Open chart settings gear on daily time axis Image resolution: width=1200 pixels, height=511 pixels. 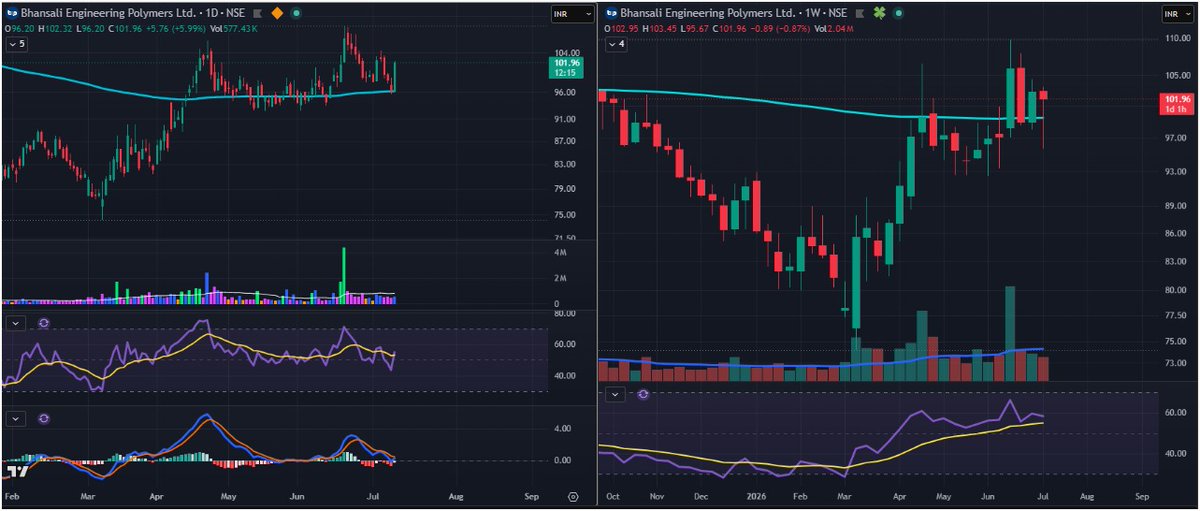573,496
